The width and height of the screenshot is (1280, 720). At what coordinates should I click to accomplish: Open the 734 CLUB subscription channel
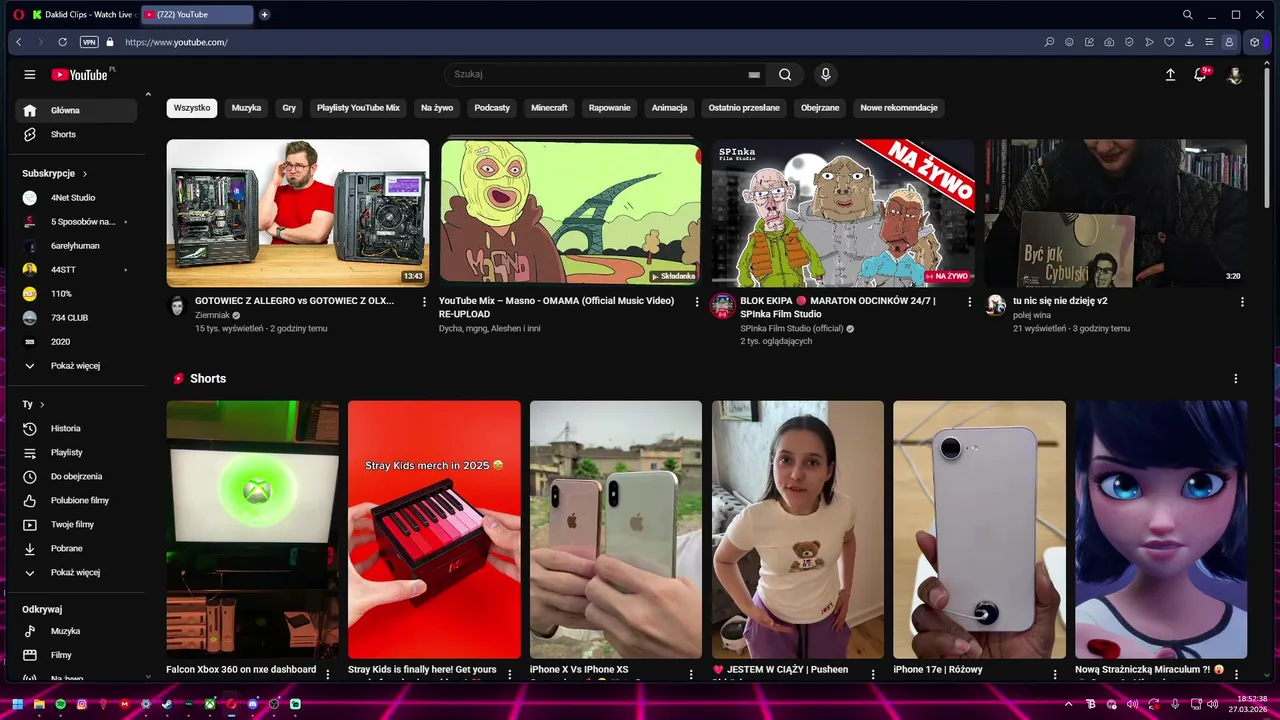pos(76,318)
